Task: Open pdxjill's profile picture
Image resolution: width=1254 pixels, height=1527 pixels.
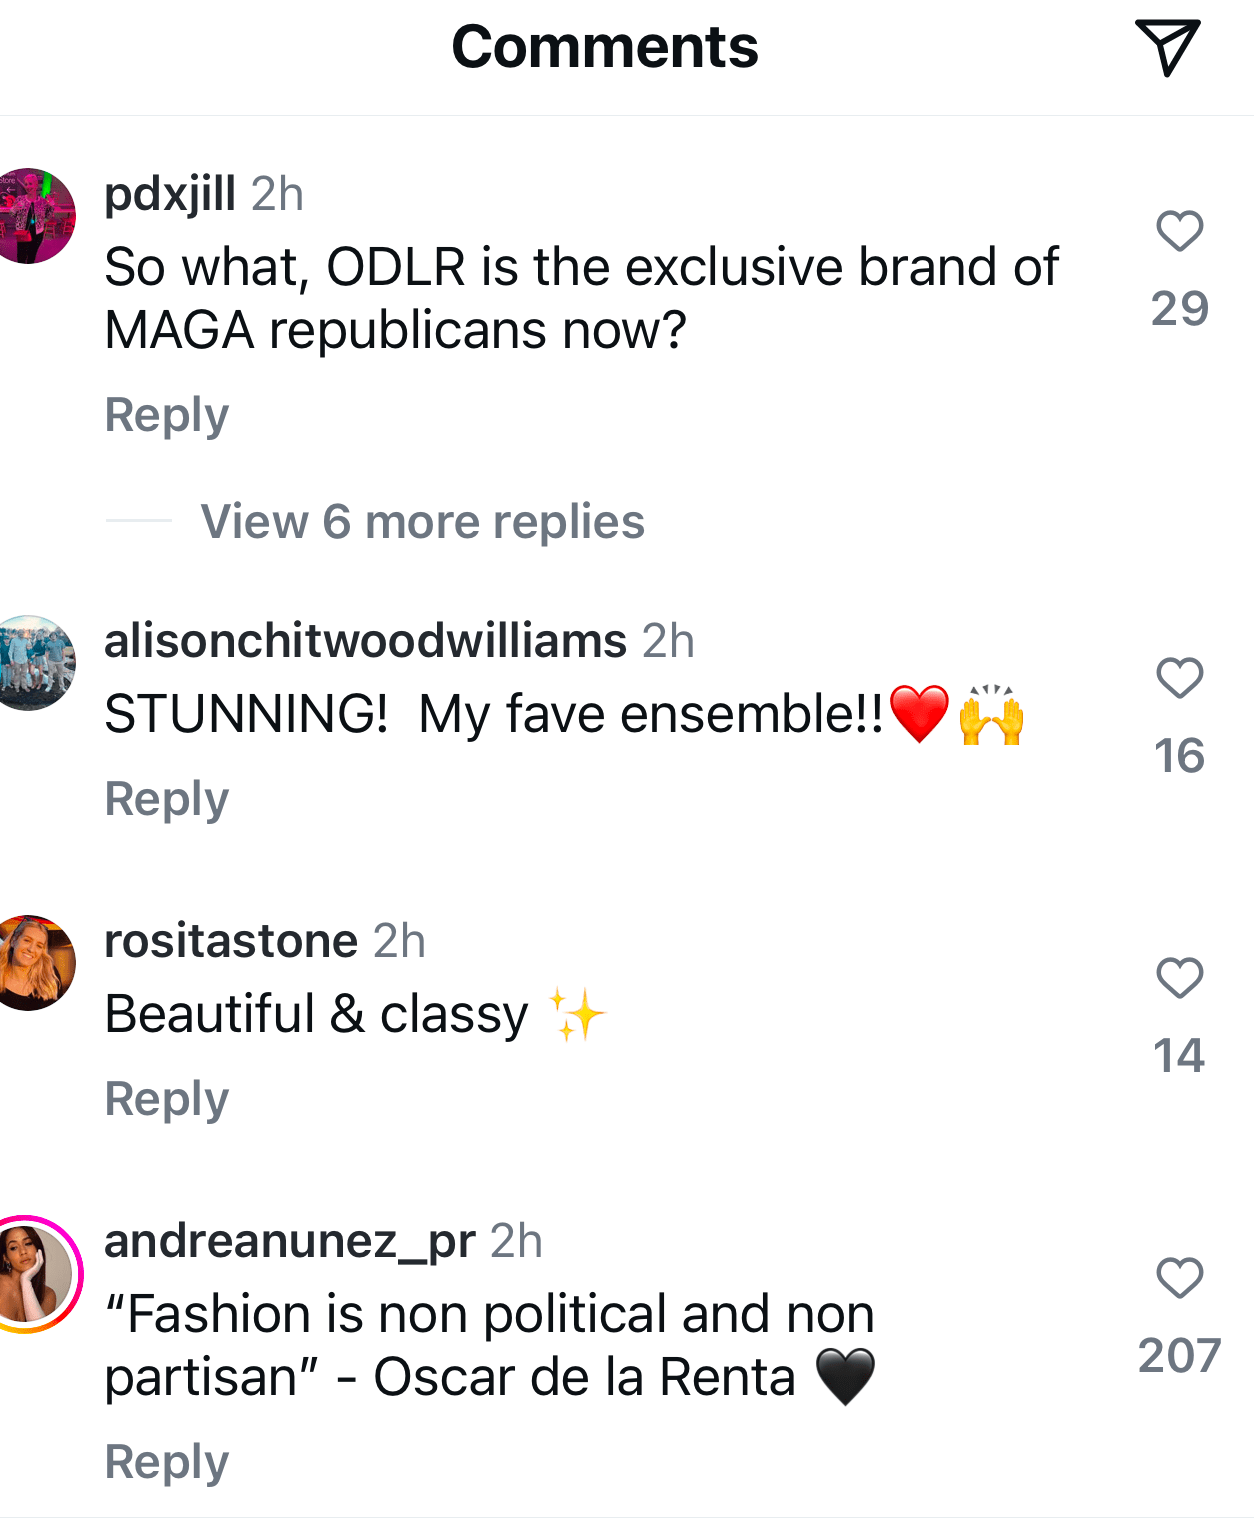Action: (35, 216)
